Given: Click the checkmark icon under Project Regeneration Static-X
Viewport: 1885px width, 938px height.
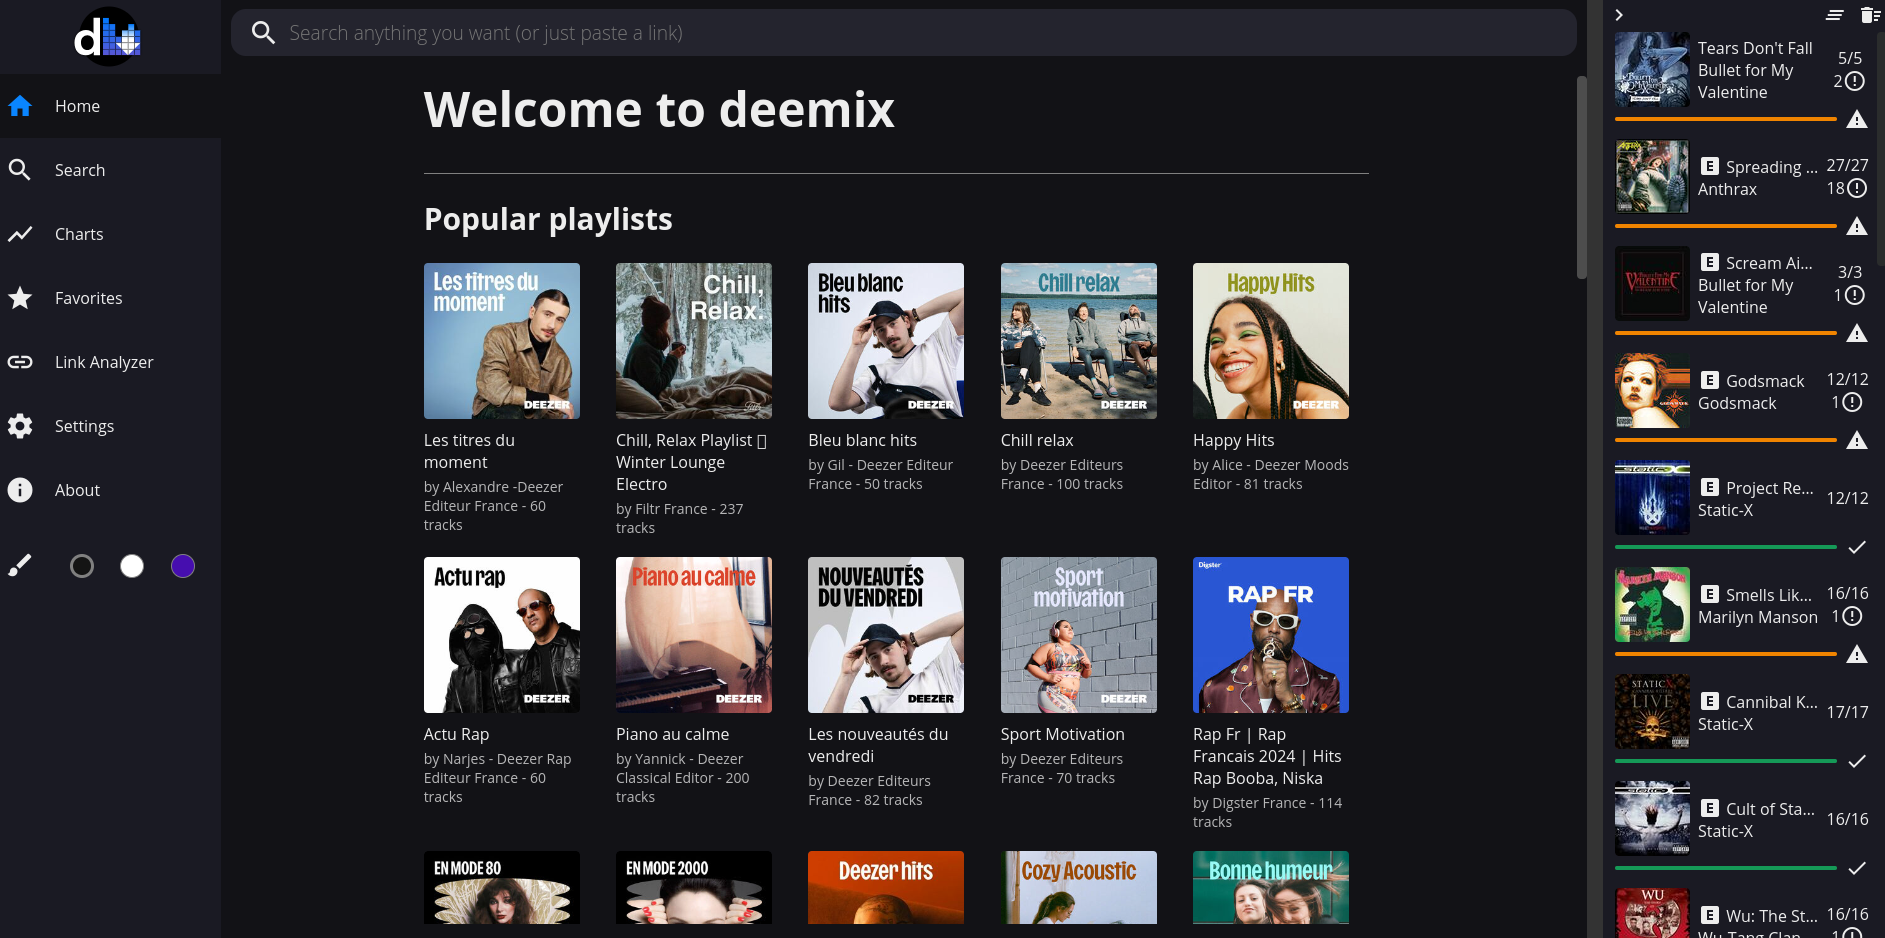Looking at the screenshot, I should 1857,547.
